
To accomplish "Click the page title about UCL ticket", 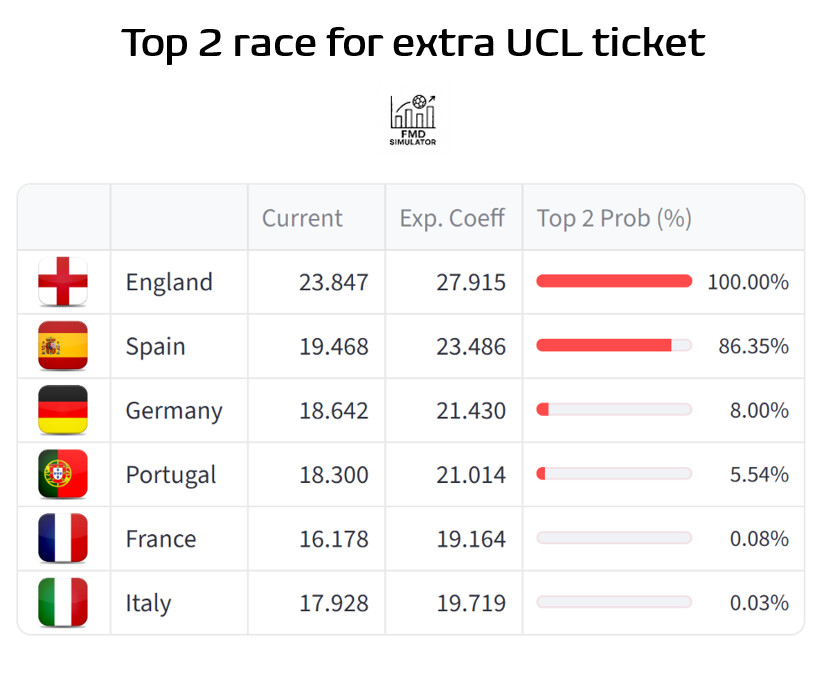I will [412, 43].
